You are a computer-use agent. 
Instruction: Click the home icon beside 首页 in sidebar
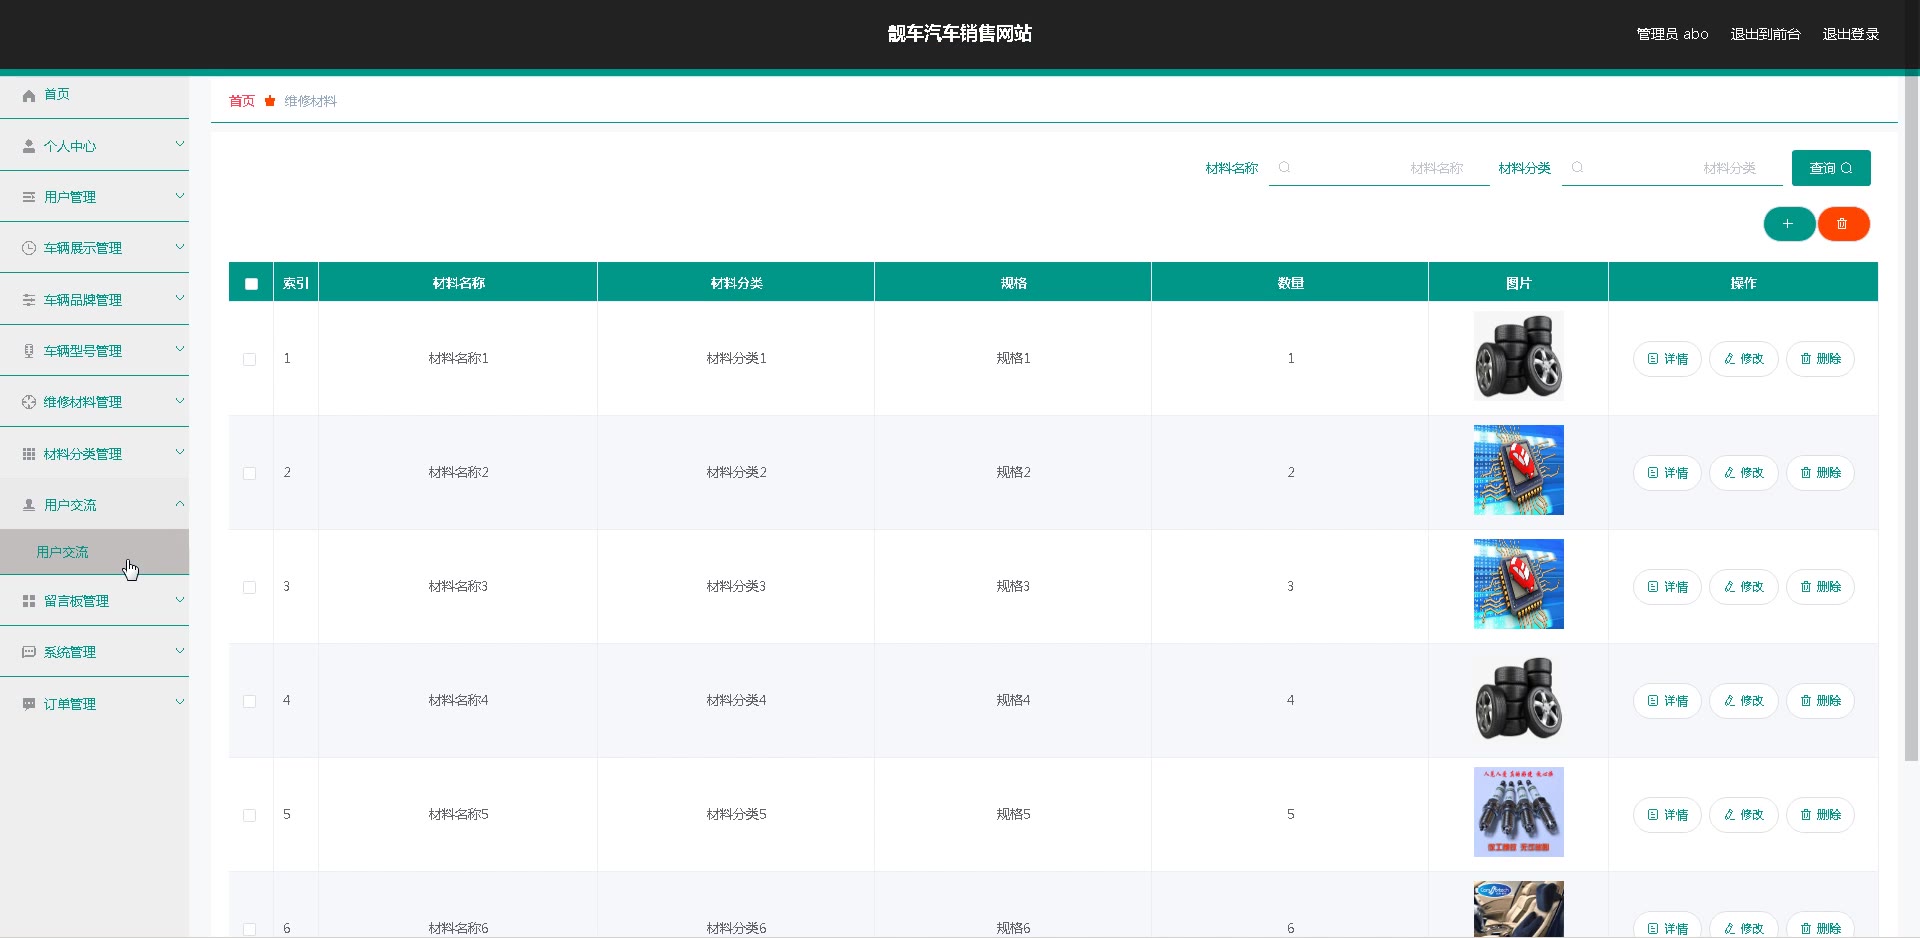click(29, 95)
